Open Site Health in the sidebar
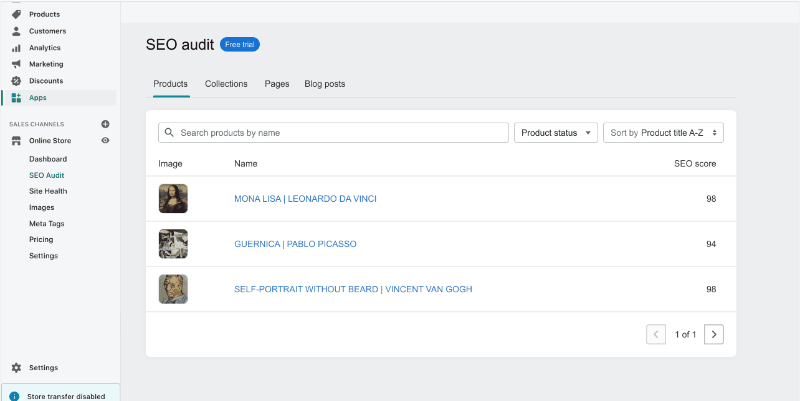The image size is (800, 401). click(48, 191)
